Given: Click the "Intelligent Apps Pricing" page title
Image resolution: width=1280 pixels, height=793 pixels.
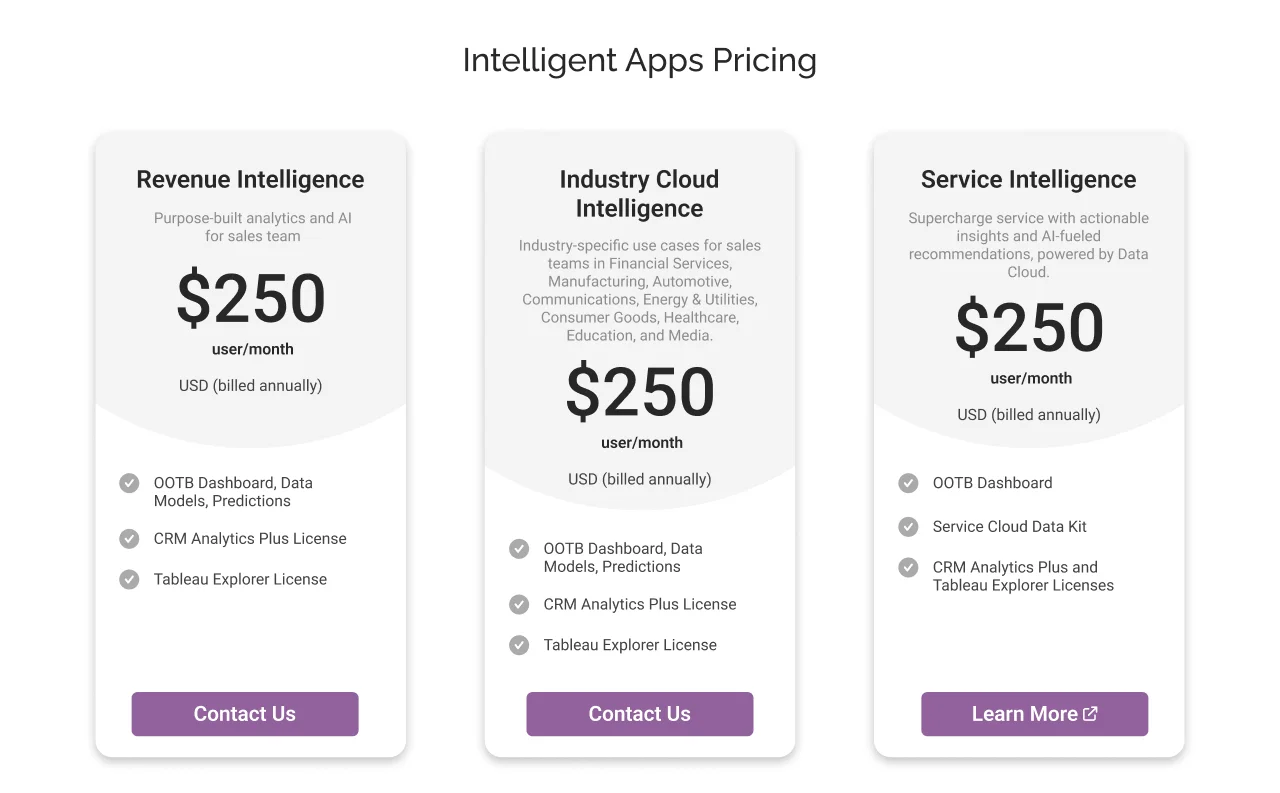Looking at the screenshot, I should coord(639,61).
